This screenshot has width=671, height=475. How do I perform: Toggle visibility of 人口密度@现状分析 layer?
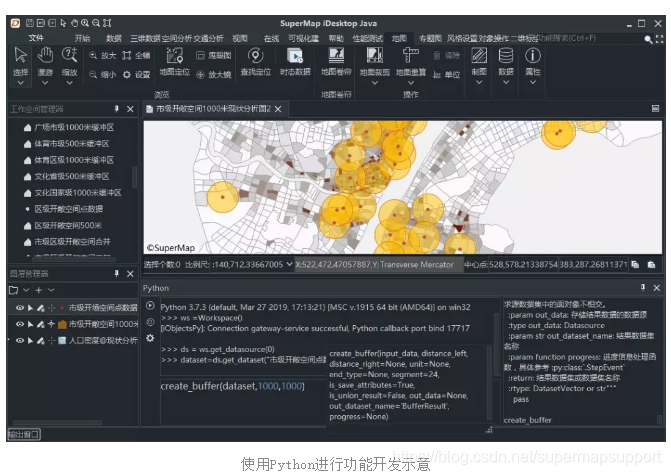tap(20, 341)
